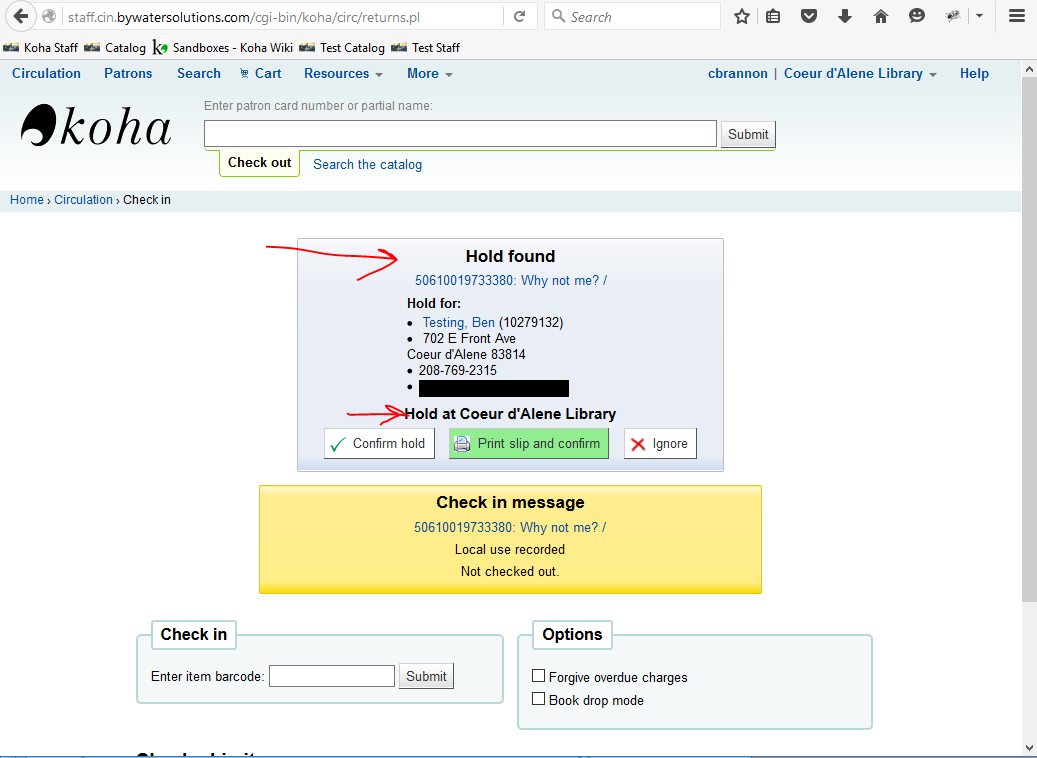Expand the More dropdown menu

click(x=429, y=73)
